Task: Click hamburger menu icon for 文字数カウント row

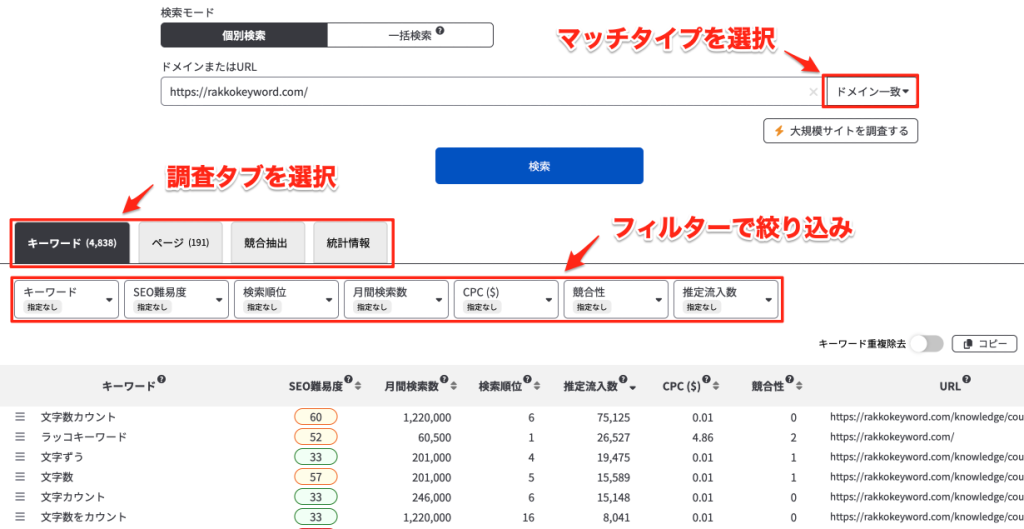Action: [x=19, y=417]
